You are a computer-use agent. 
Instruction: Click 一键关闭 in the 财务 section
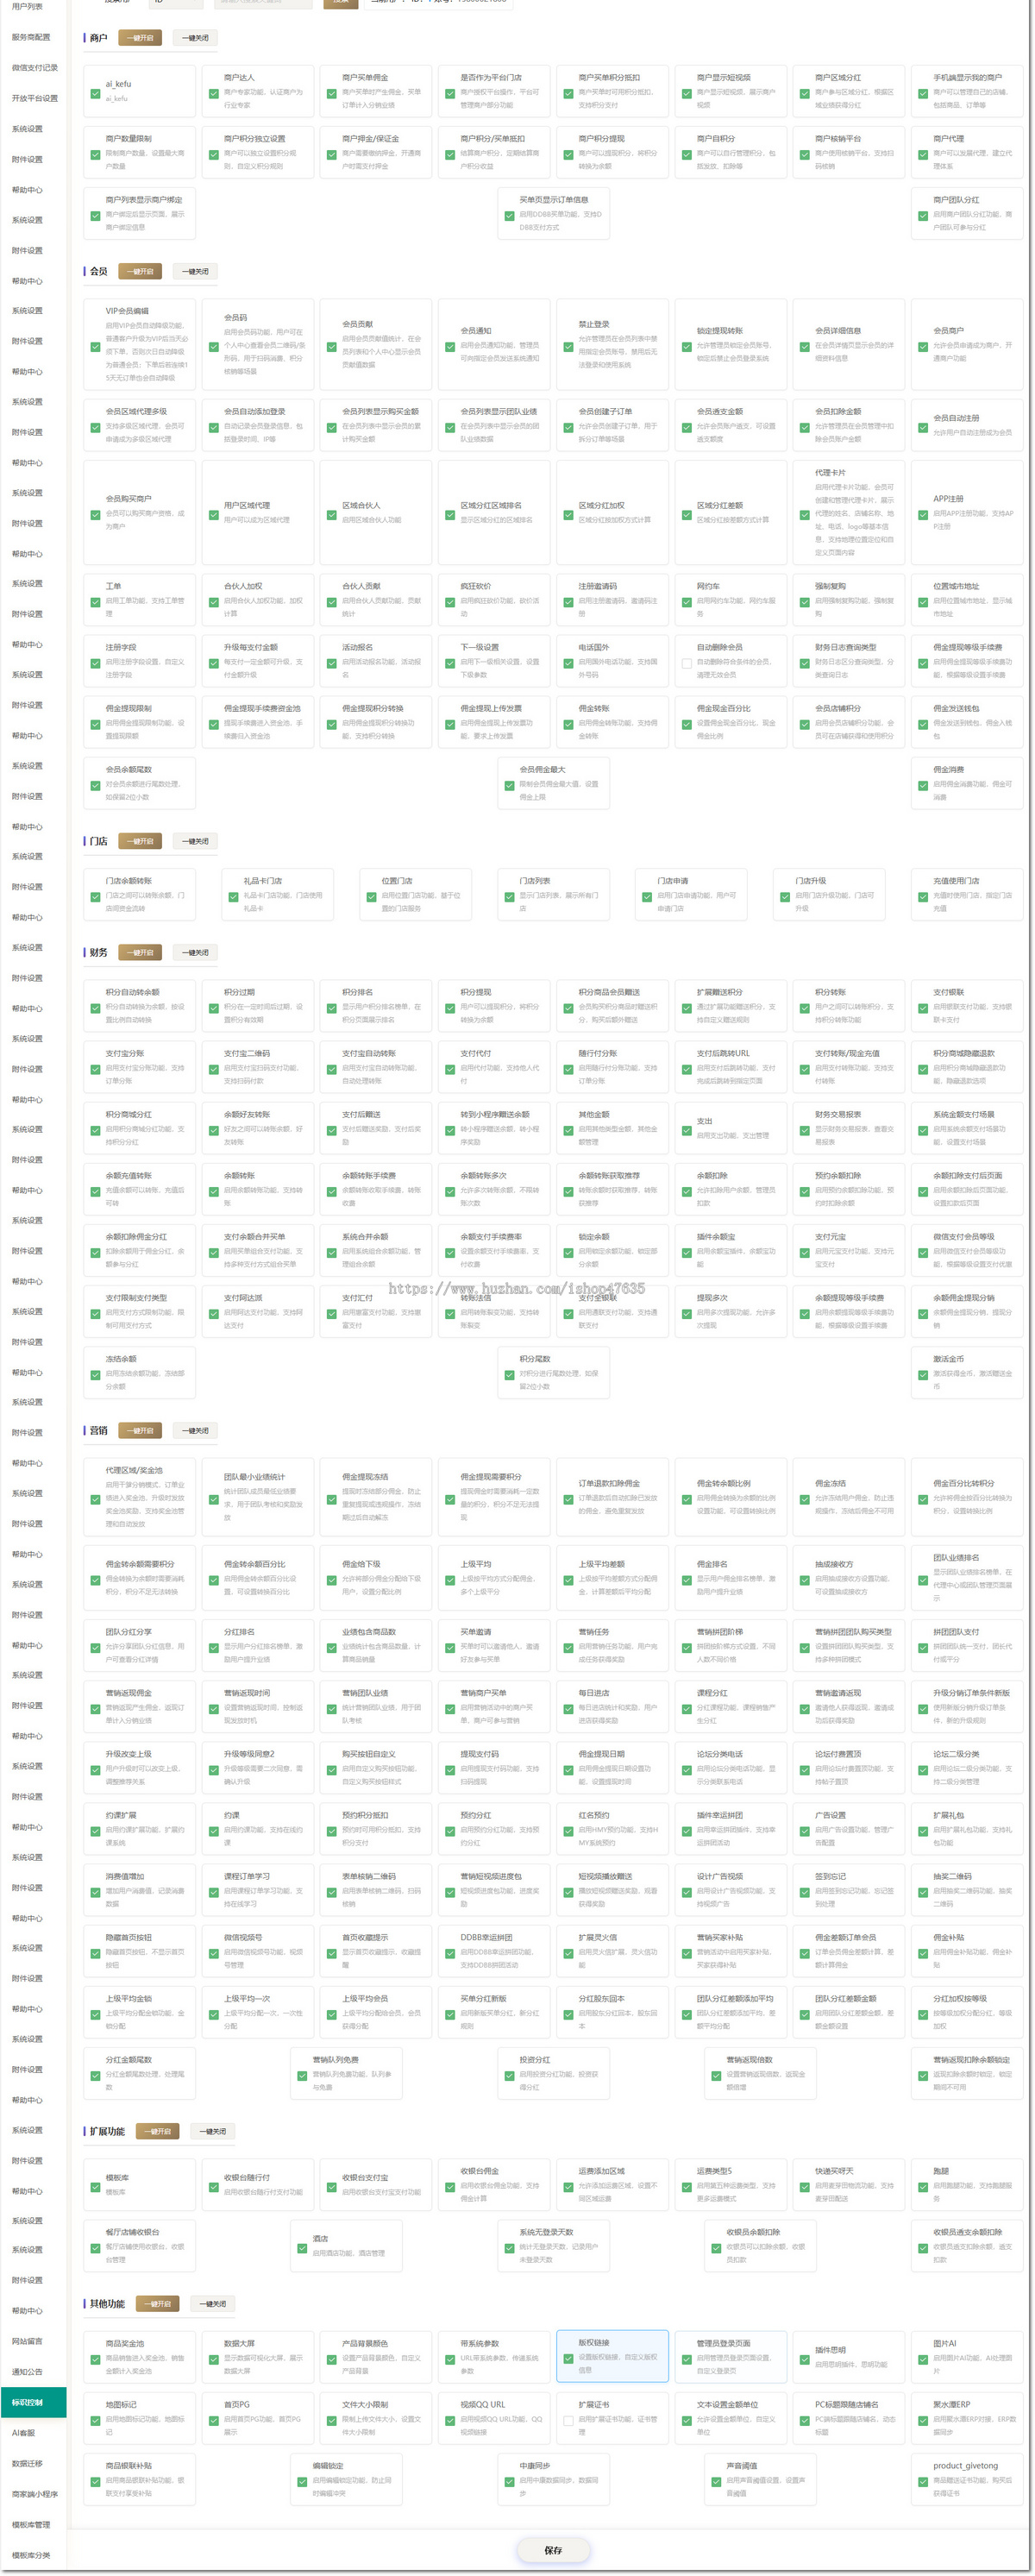[195, 953]
